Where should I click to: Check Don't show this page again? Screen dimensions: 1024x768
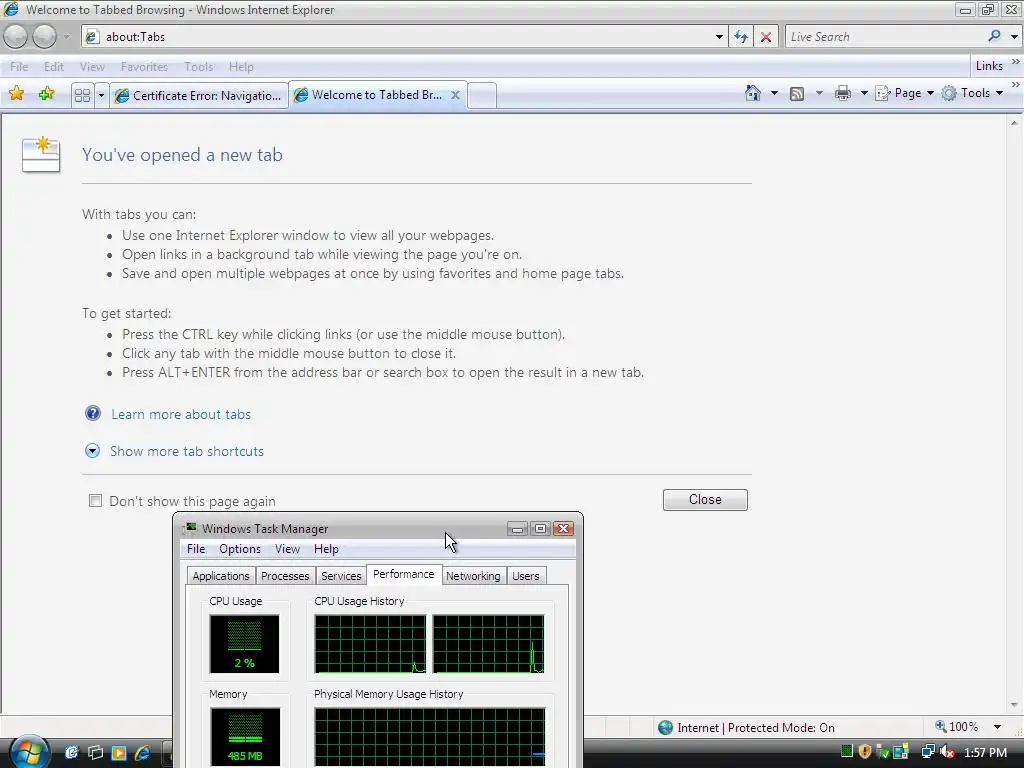[x=95, y=501]
